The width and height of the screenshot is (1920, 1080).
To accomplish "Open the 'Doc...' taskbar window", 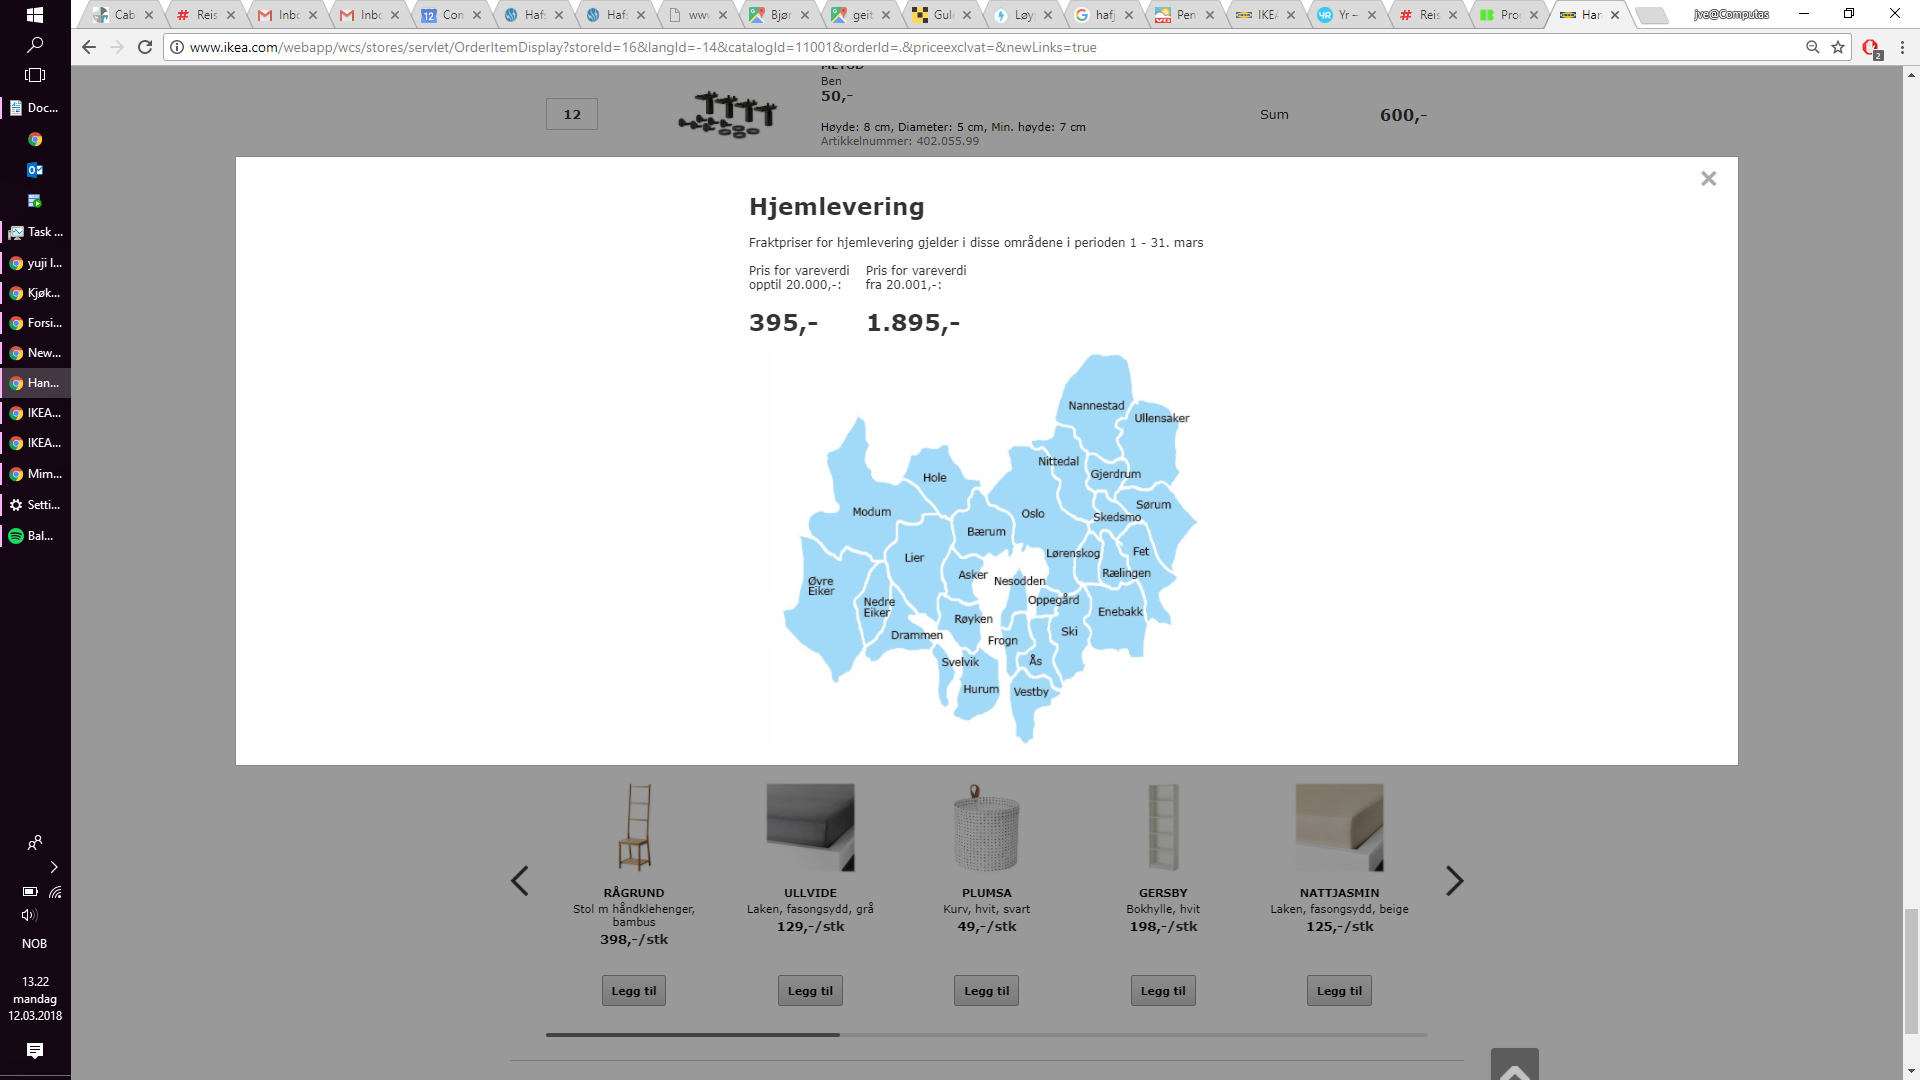I will (35, 107).
